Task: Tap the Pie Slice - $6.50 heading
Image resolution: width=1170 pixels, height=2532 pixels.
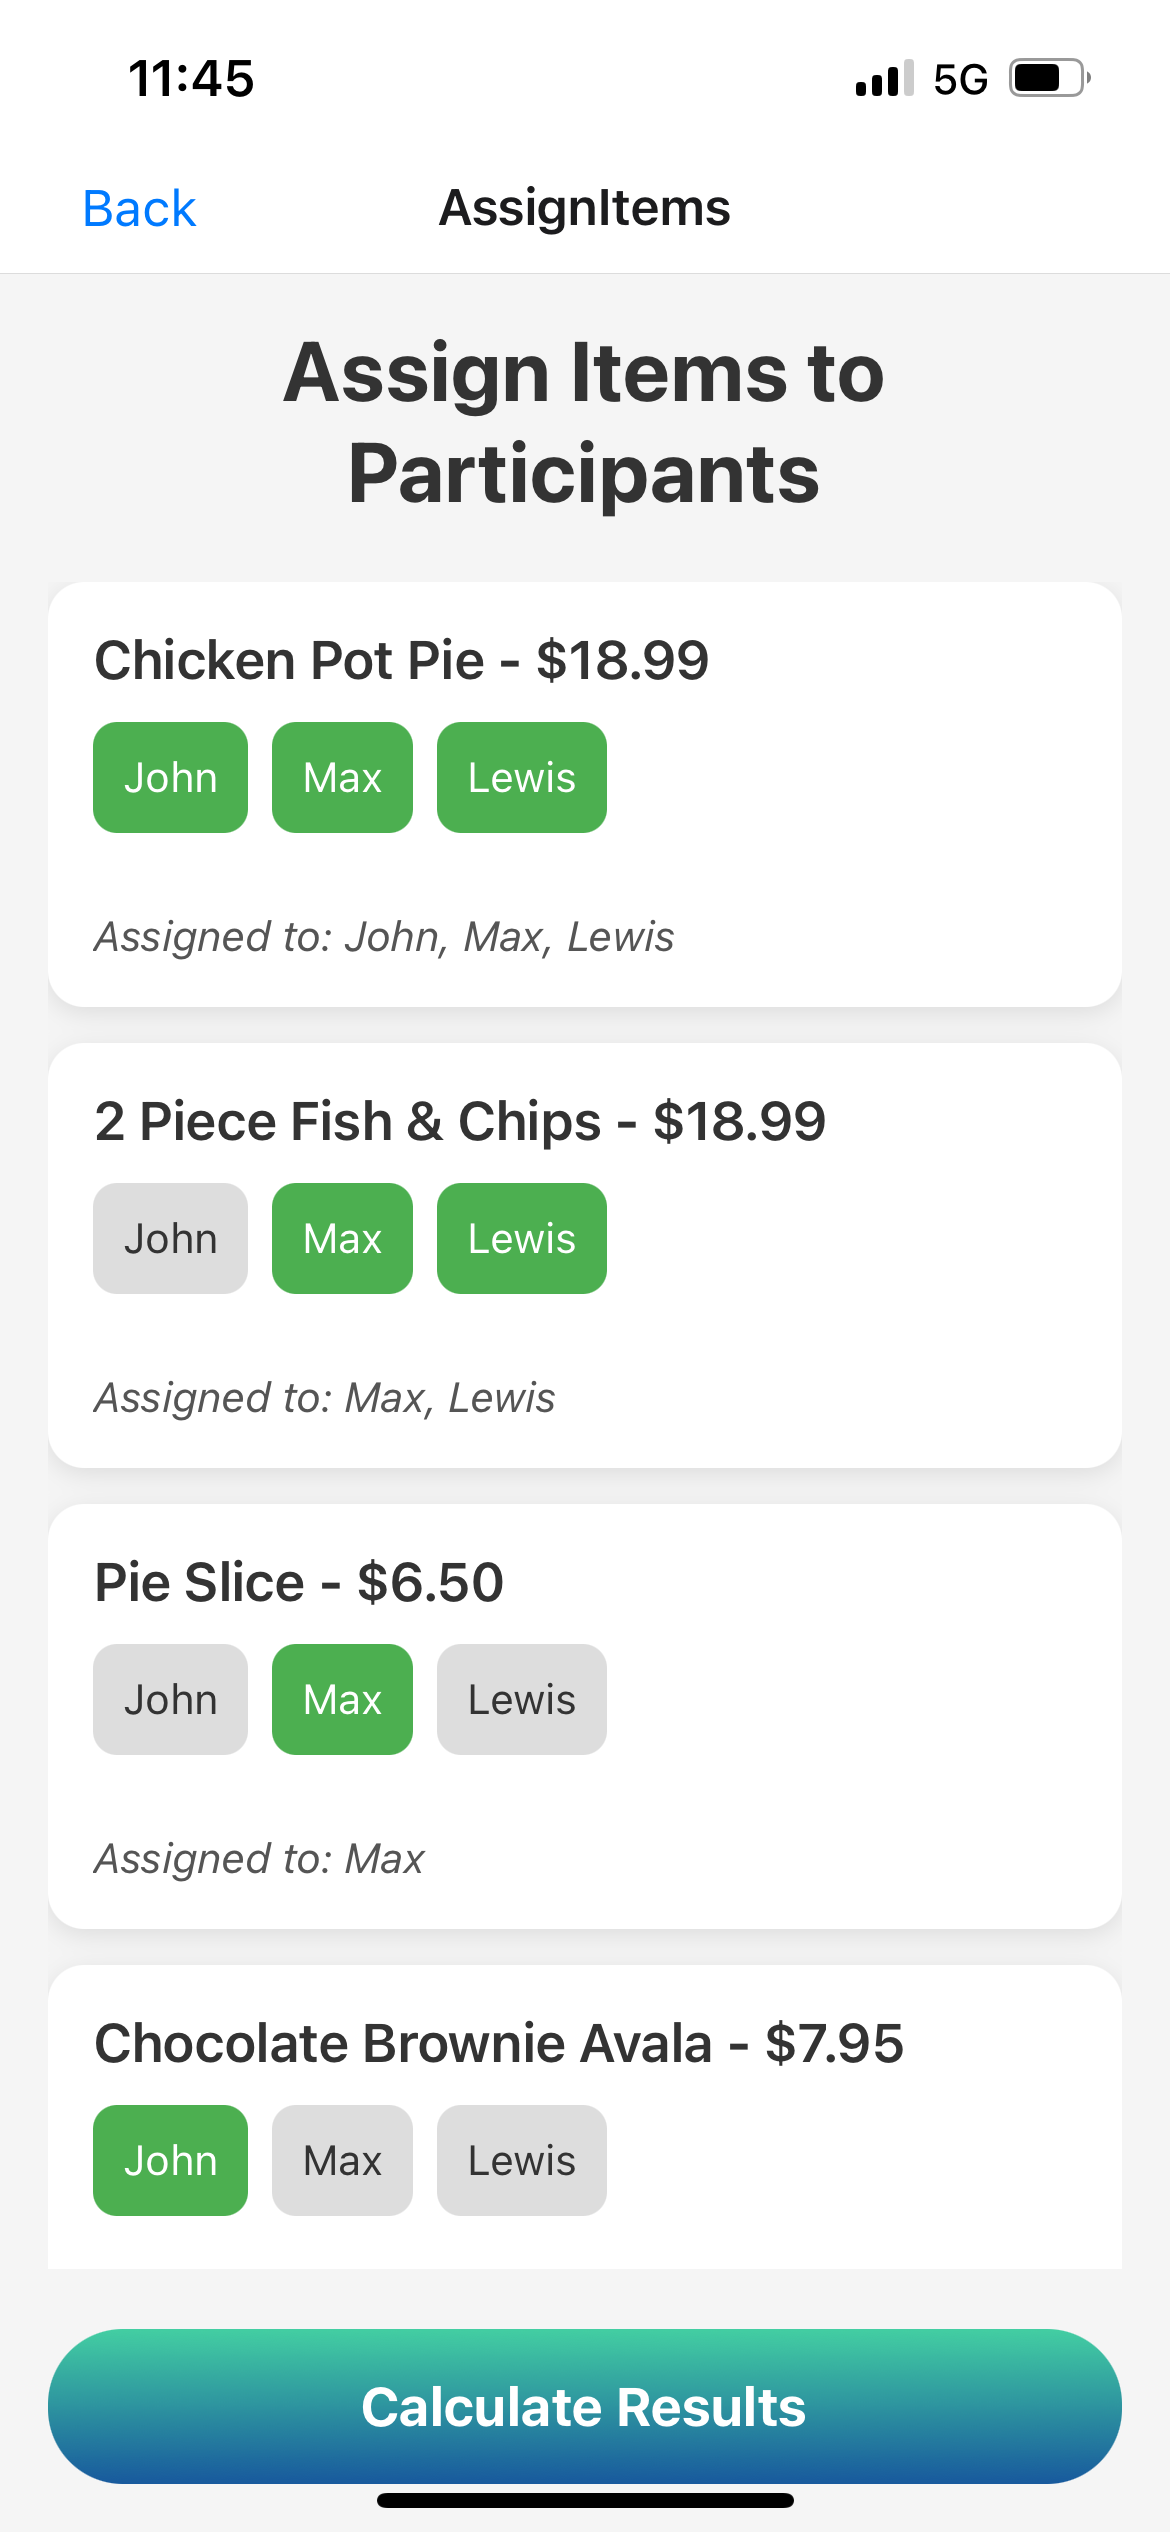Action: coord(299,1582)
